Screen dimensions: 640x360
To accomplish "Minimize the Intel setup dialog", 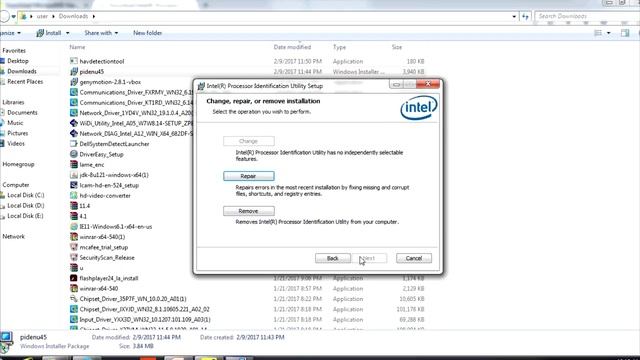I will coord(396,84).
